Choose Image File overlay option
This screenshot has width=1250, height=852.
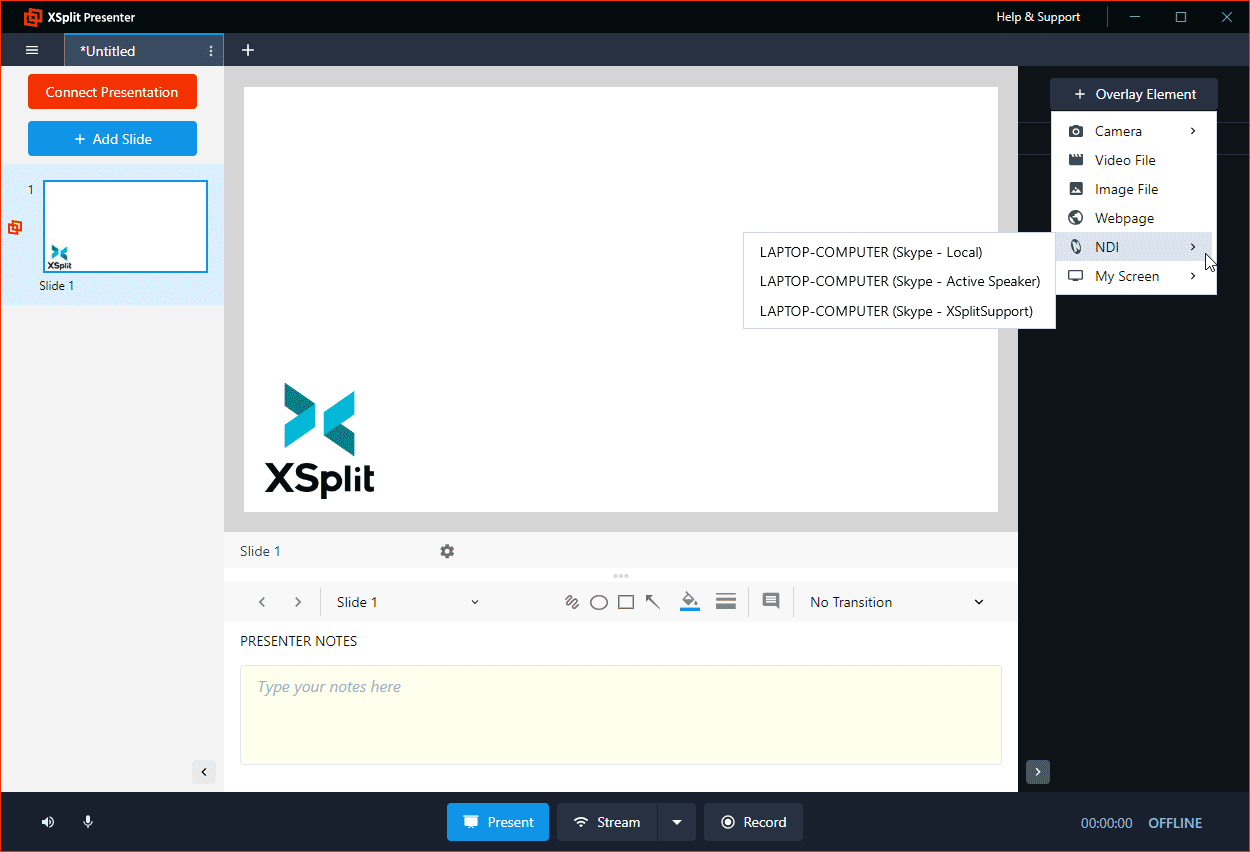coord(1135,189)
